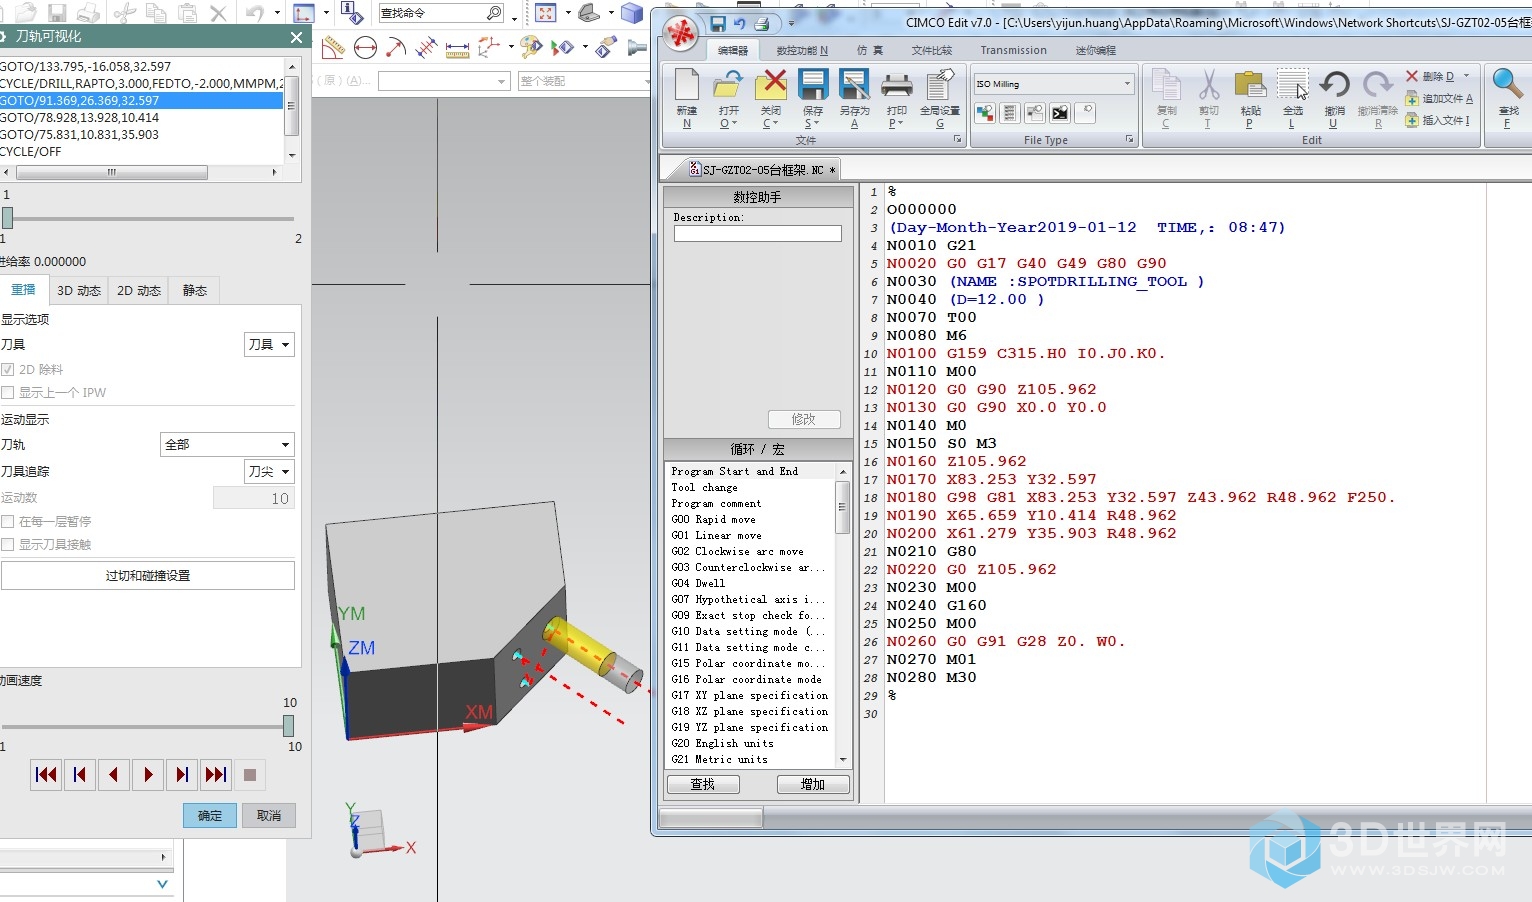The width and height of the screenshot is (1532, 902).
Task: Open the File Type group dialog launcher
Action: tap(1130, 140)
